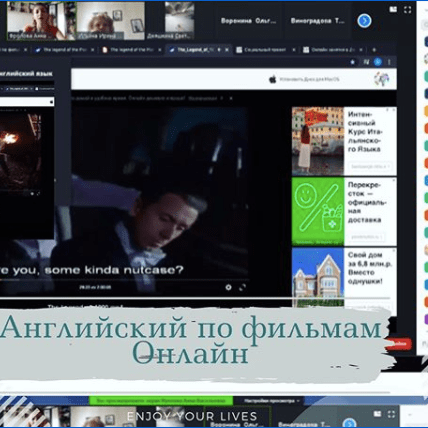Close the Социальный проект tab
428x428 pixels.
(294, 50)
